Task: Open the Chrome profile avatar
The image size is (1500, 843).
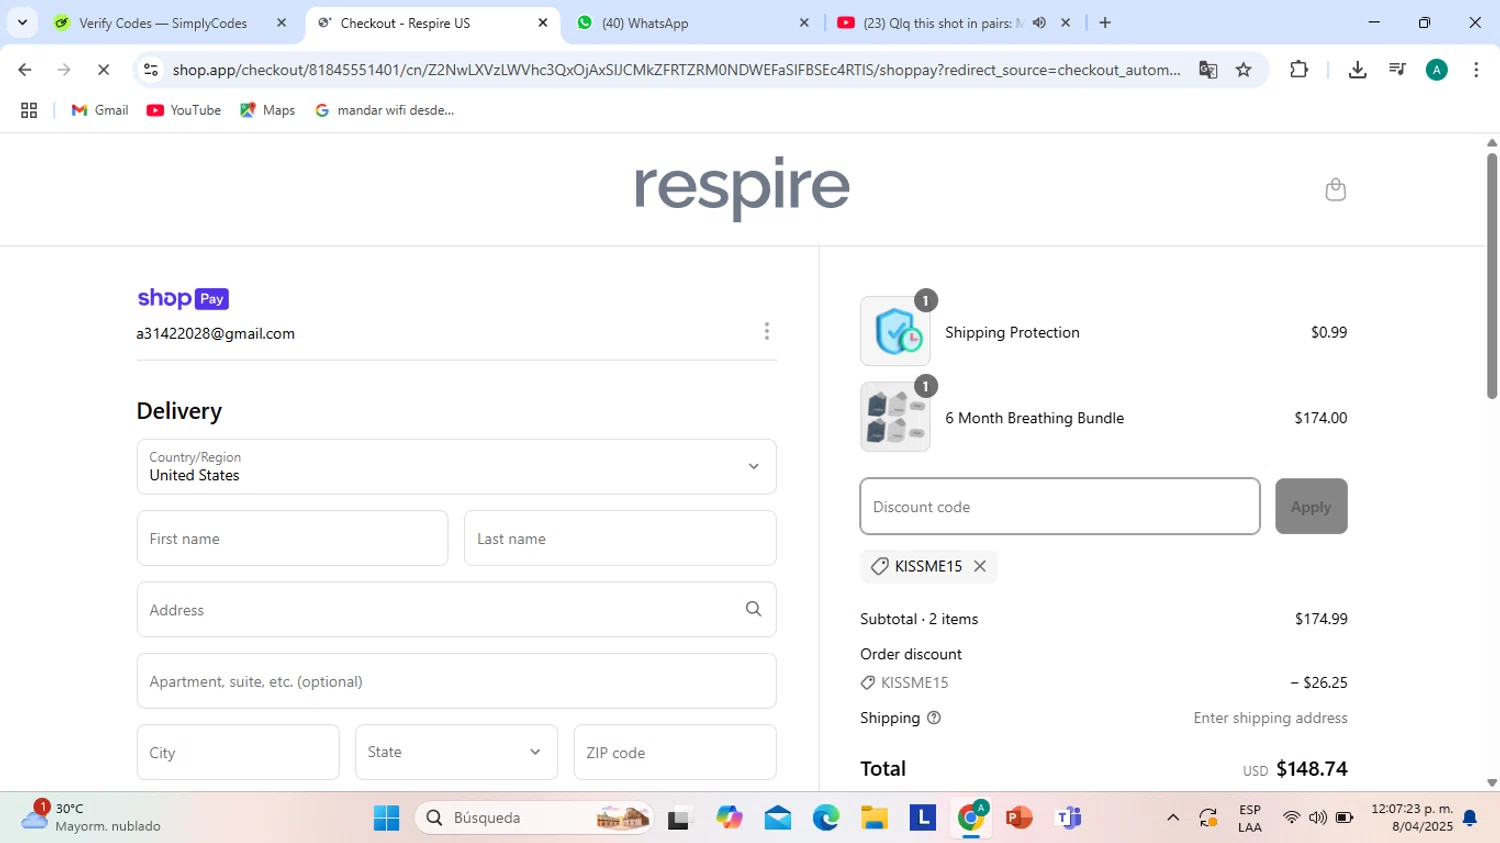Action: 1437,70
